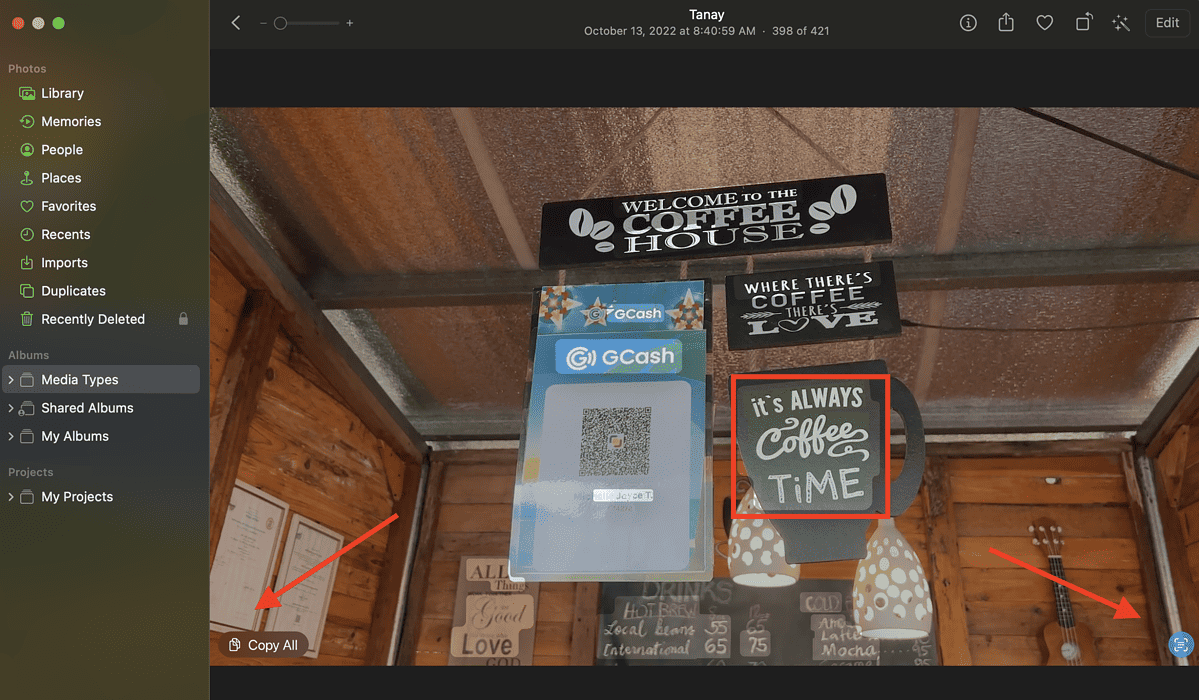Click the Share icon in the toolbar
Image resolution: width=1199 pixels, height=700 pixels.
point(1006,22)
